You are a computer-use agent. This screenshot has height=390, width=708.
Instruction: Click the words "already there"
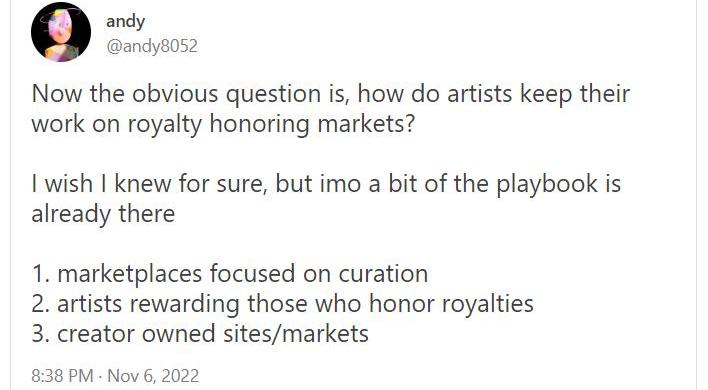pyautogui.click(x=103, y=214)
